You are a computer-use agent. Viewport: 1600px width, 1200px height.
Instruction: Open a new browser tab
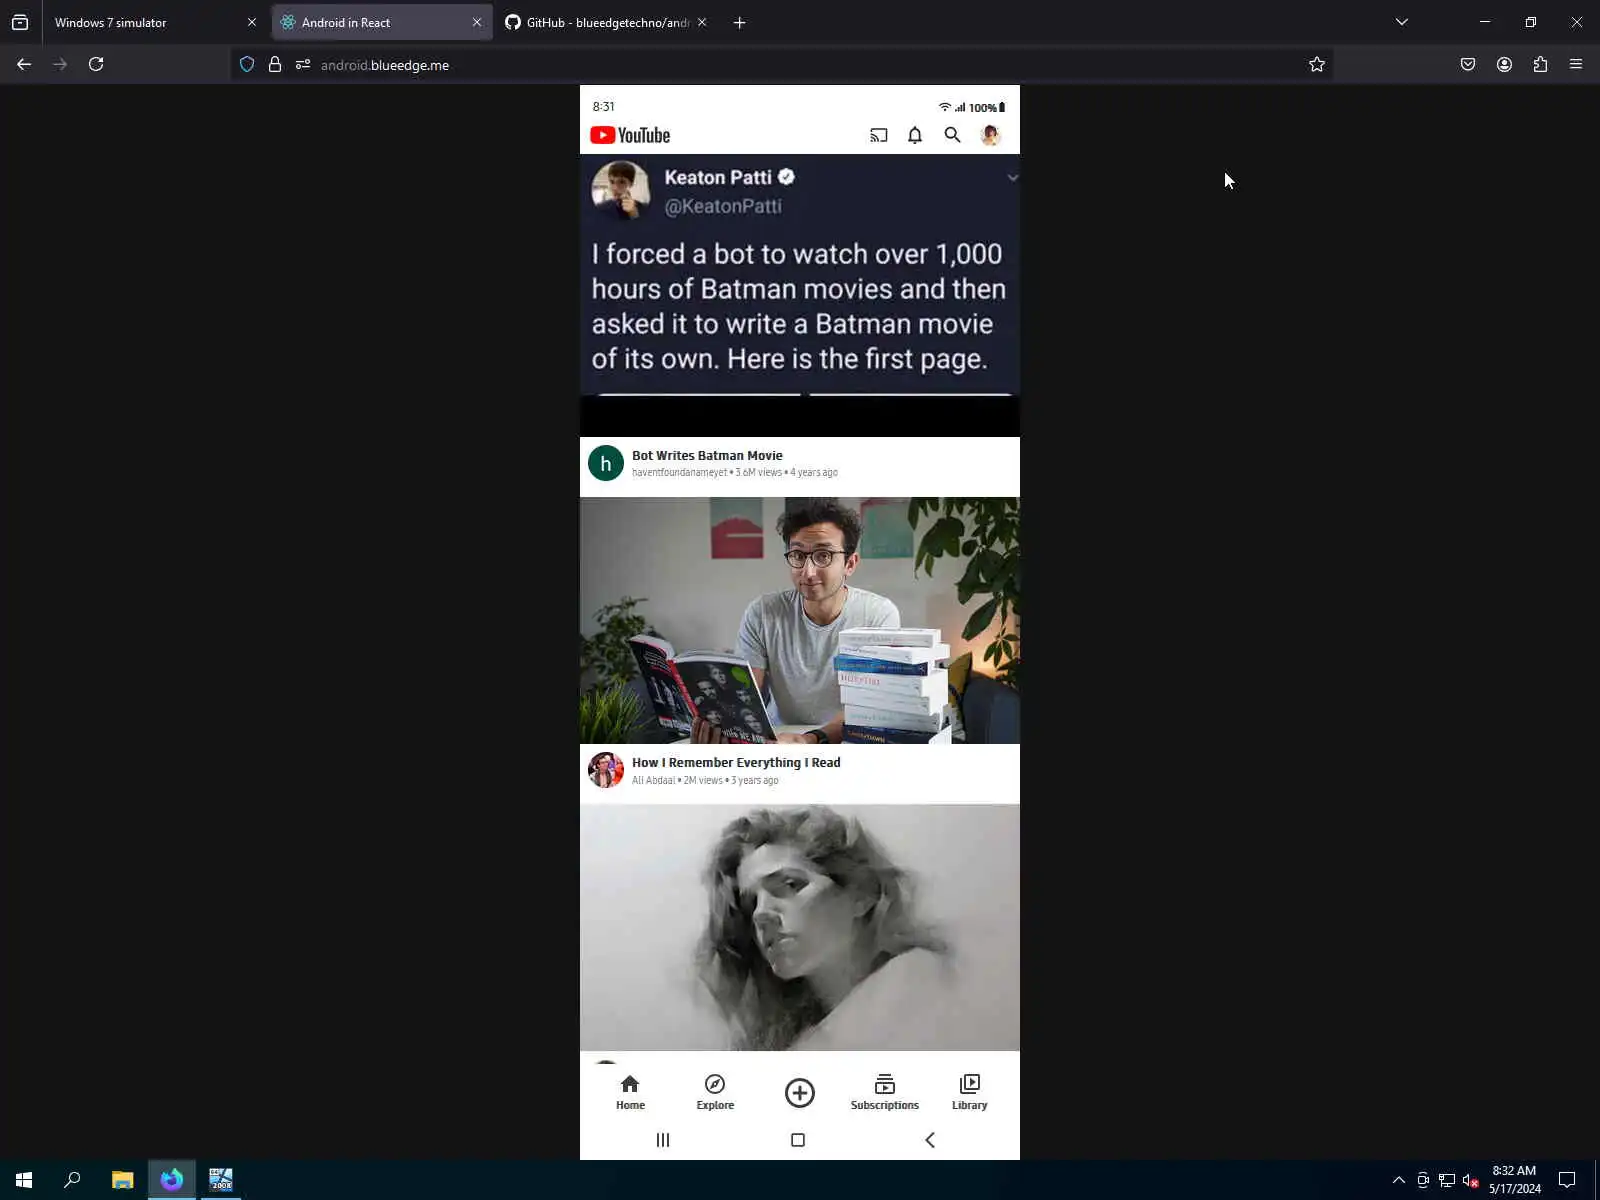tap(739, 22)
